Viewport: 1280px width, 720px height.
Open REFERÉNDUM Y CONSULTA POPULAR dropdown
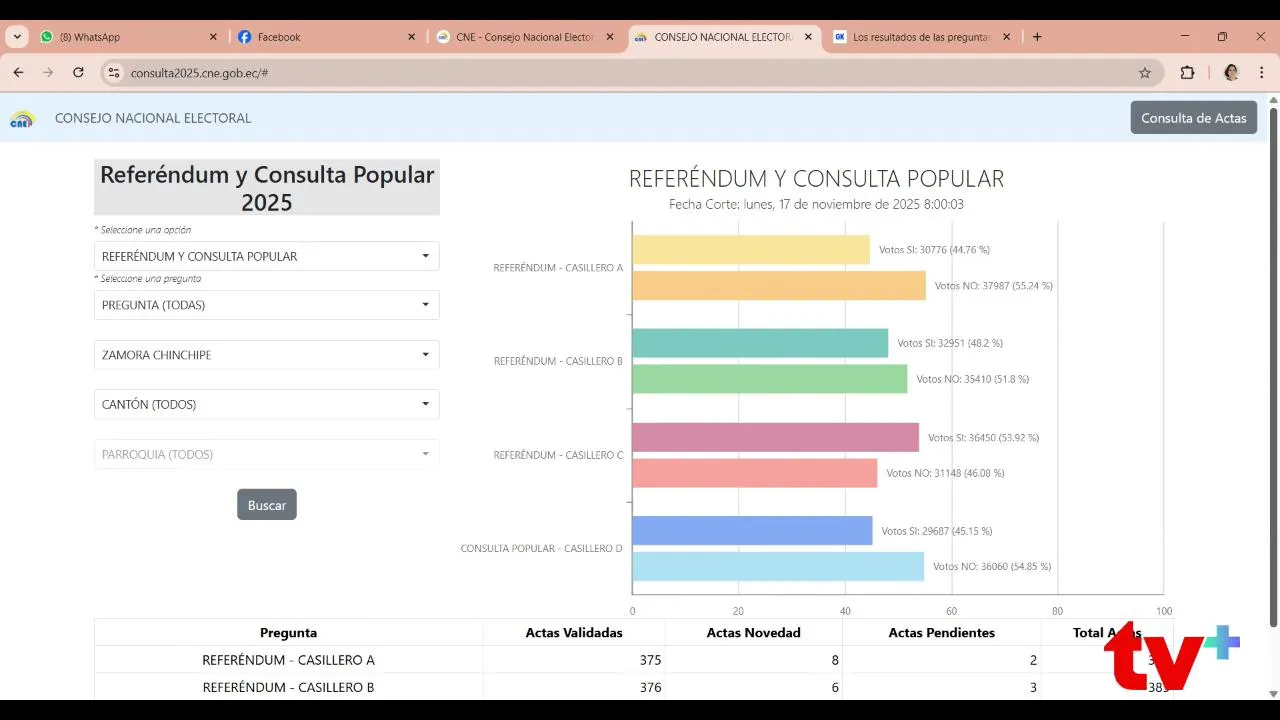coord(266,256)
